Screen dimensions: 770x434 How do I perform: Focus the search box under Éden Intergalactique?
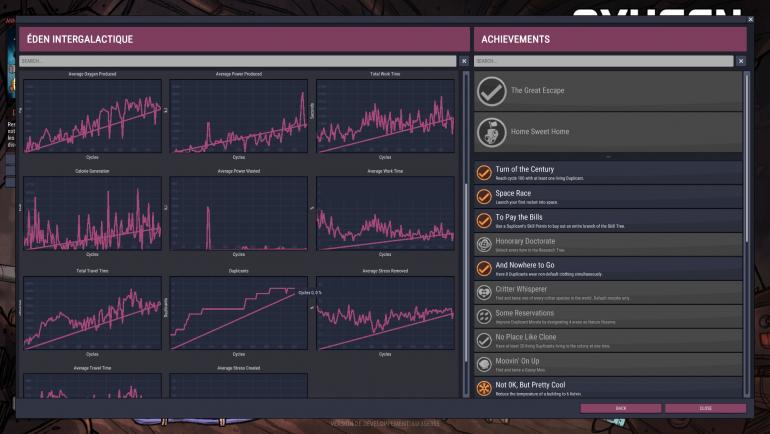point(238,61)
